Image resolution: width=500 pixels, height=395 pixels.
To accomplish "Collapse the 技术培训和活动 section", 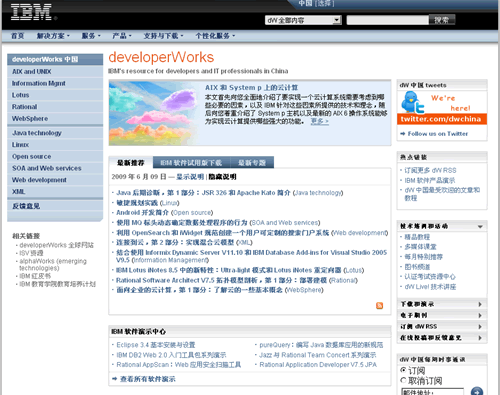I will pos(442,226).
